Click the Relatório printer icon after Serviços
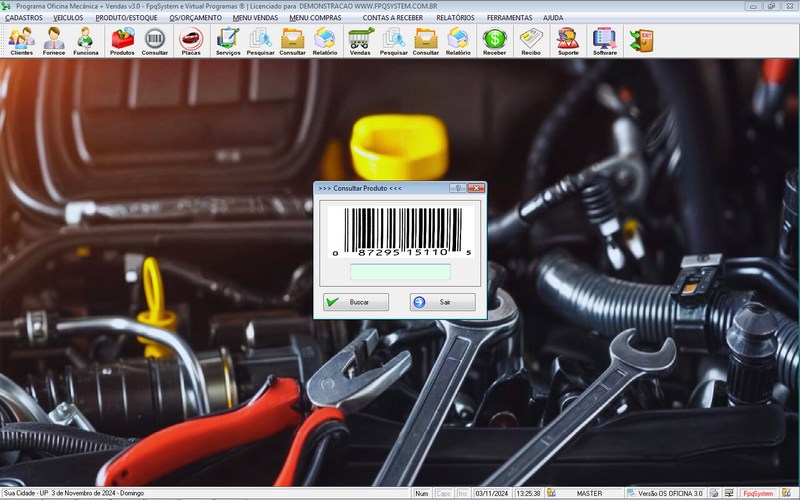The image size is (800, 500). pyautogui.click(x=325, y=41)
